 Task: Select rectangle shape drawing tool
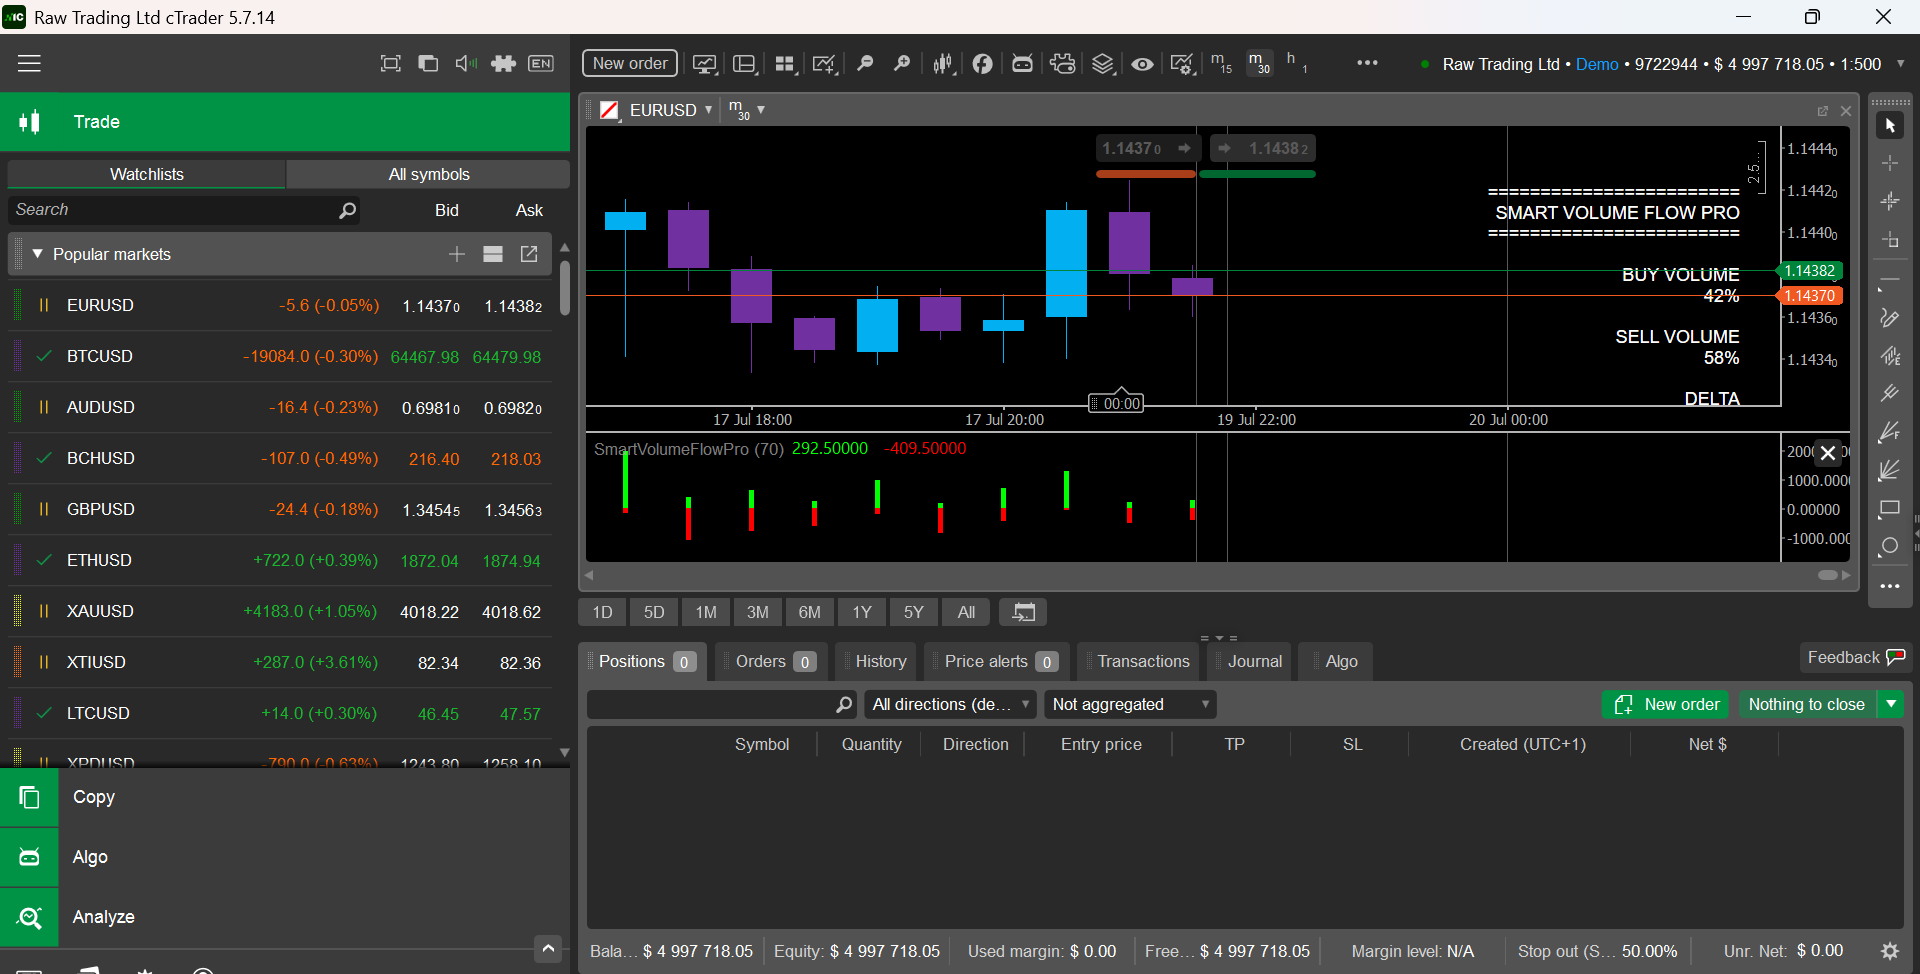[1889, 509]
